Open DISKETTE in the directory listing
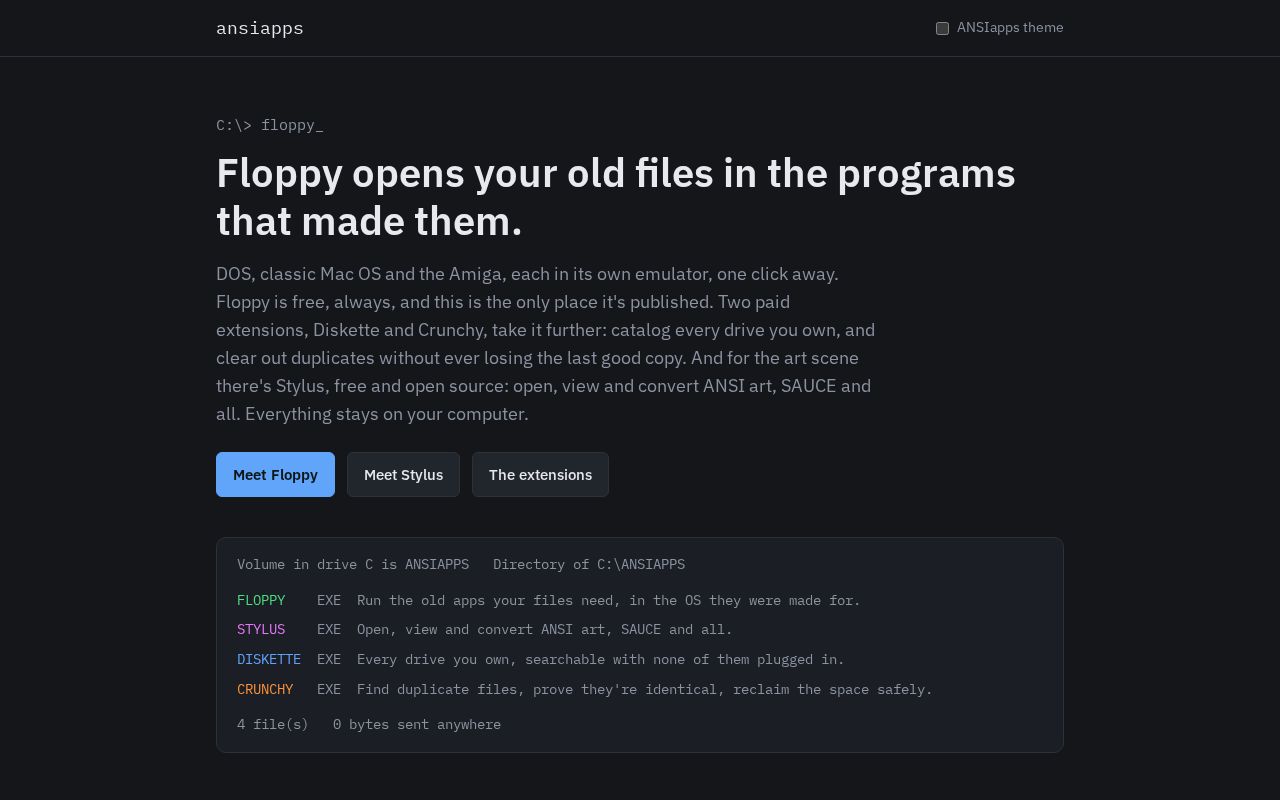 click(x=269, y=659)
